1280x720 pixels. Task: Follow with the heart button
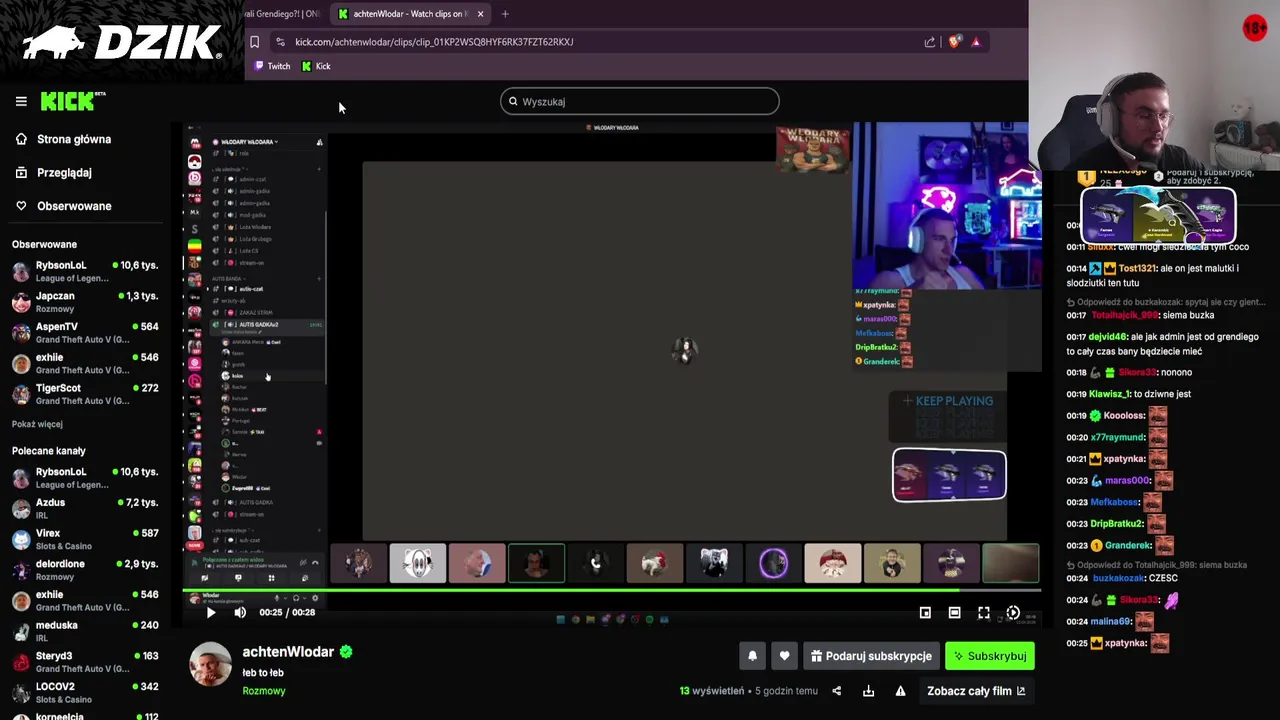(x=784, y=656)
